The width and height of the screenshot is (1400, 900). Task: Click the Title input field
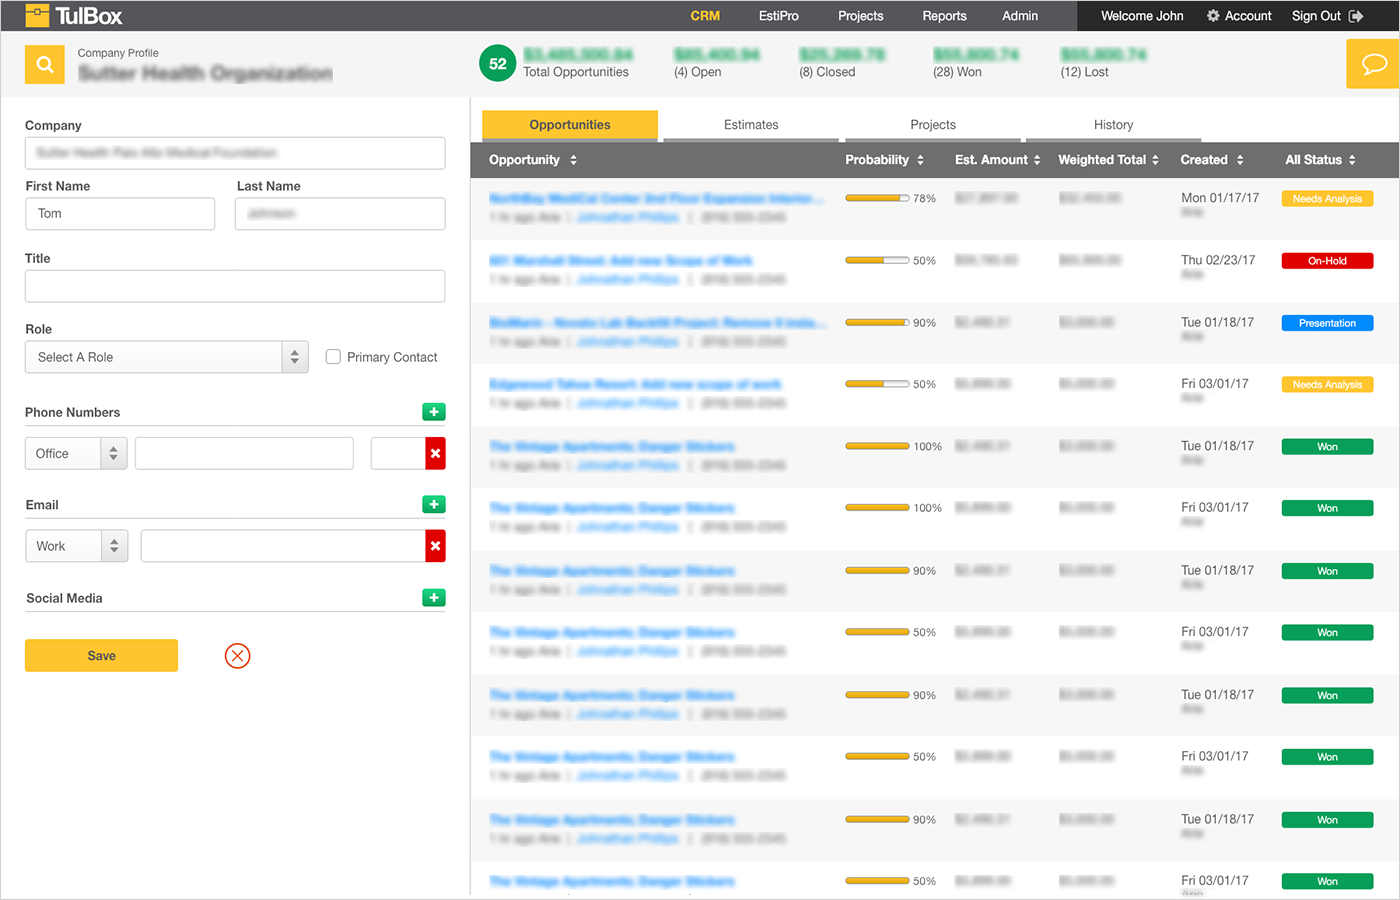click(x=235, y=286)
